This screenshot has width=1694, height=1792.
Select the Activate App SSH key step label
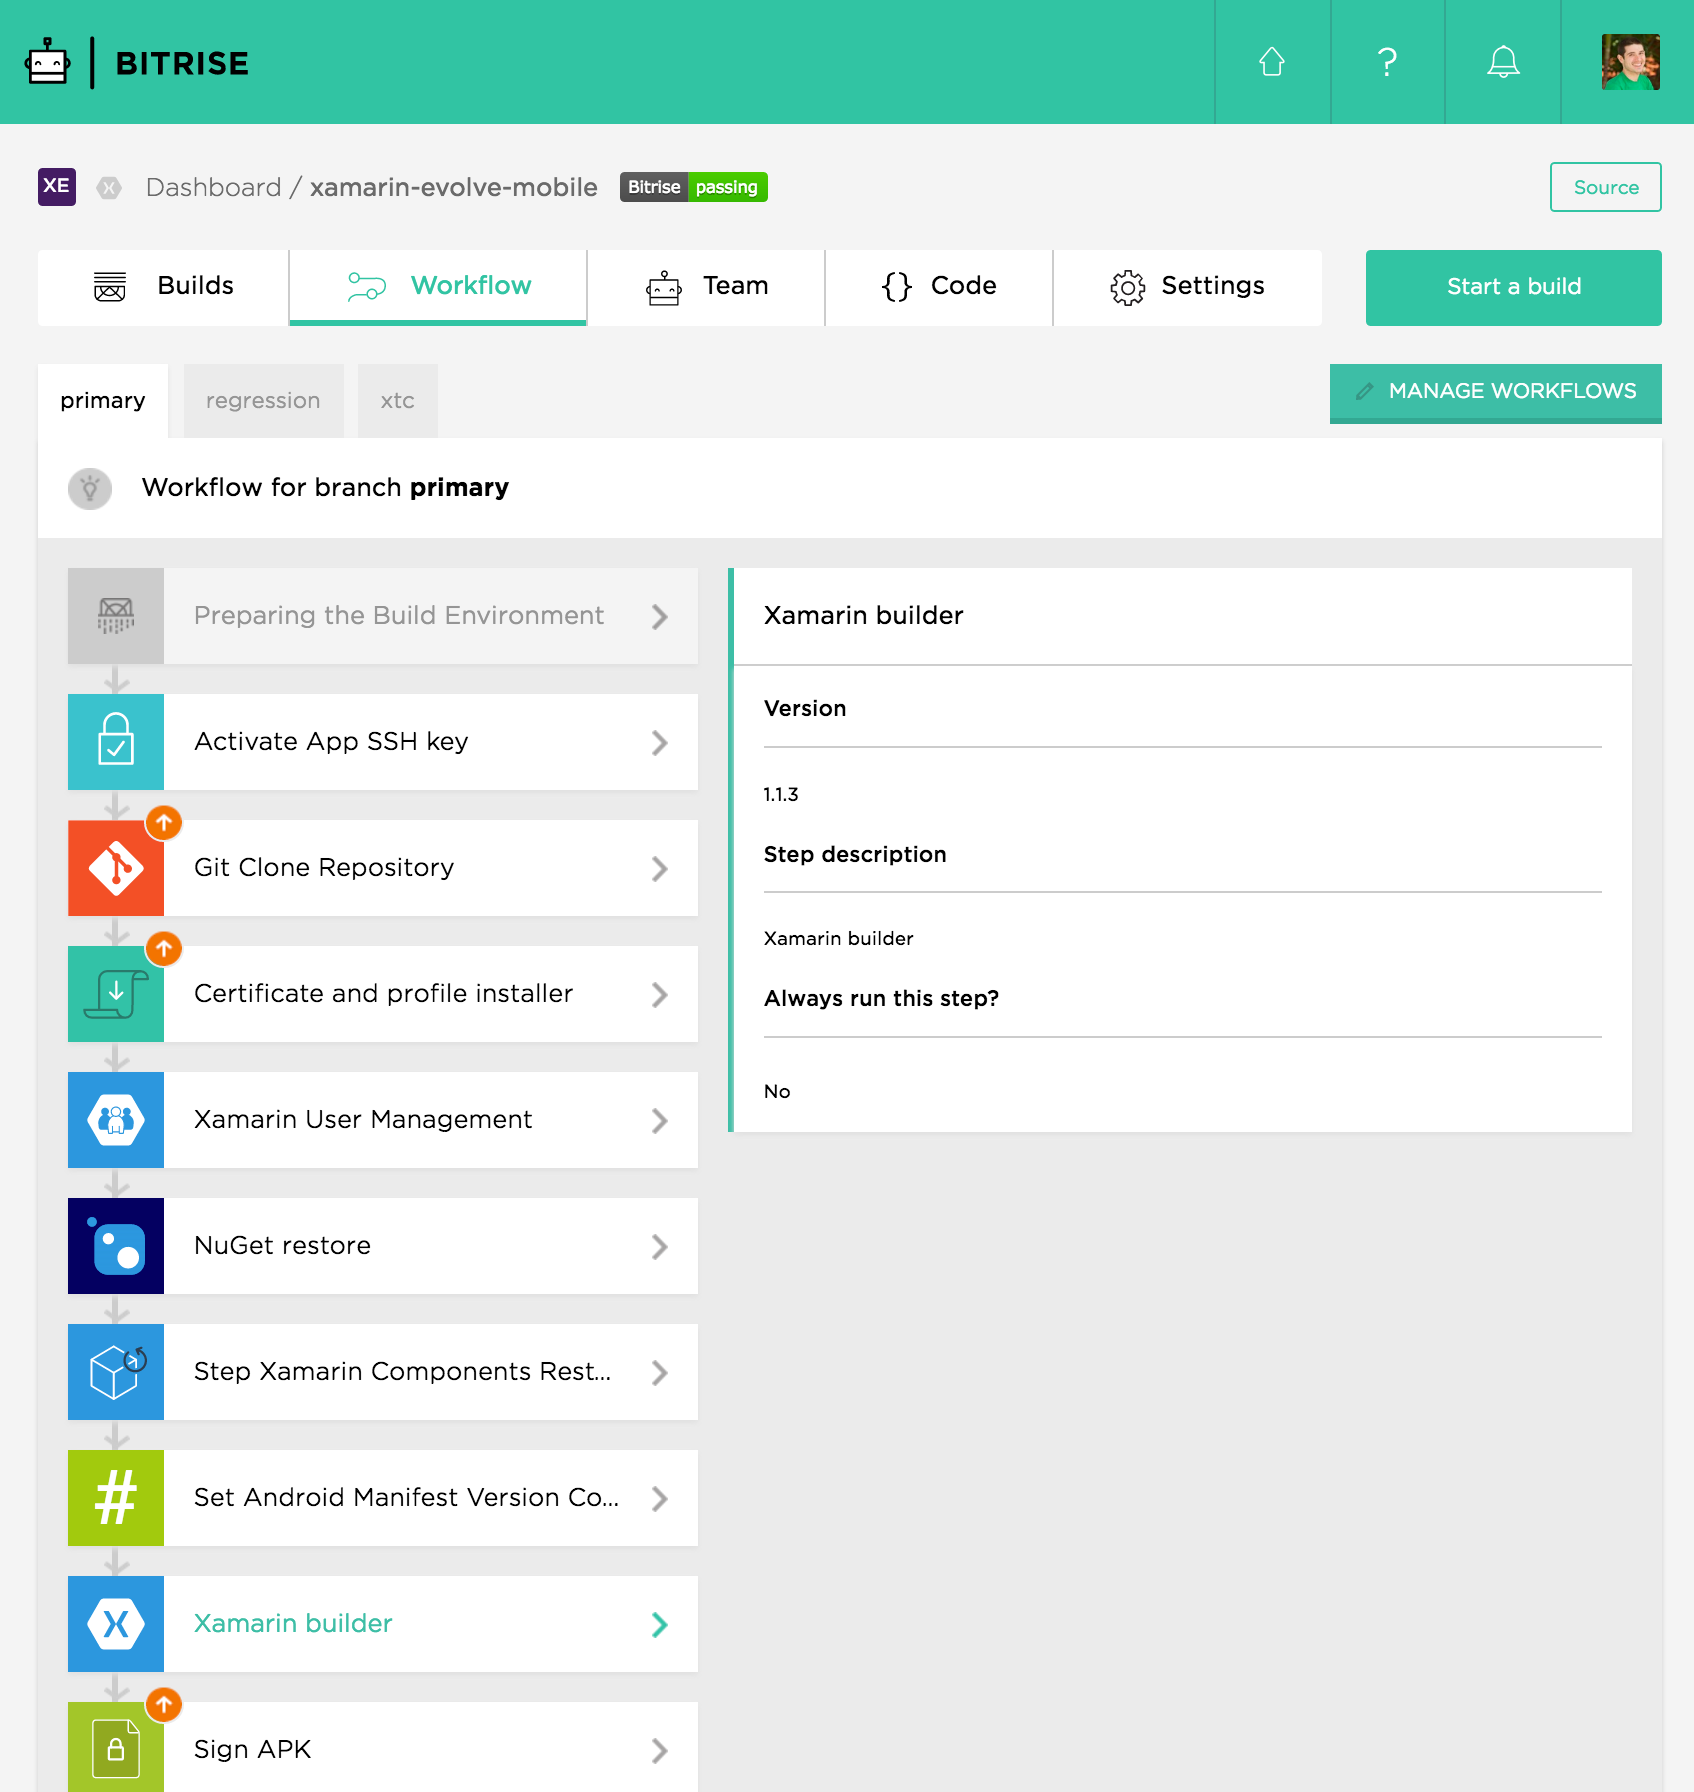click(x=331, y=742)
